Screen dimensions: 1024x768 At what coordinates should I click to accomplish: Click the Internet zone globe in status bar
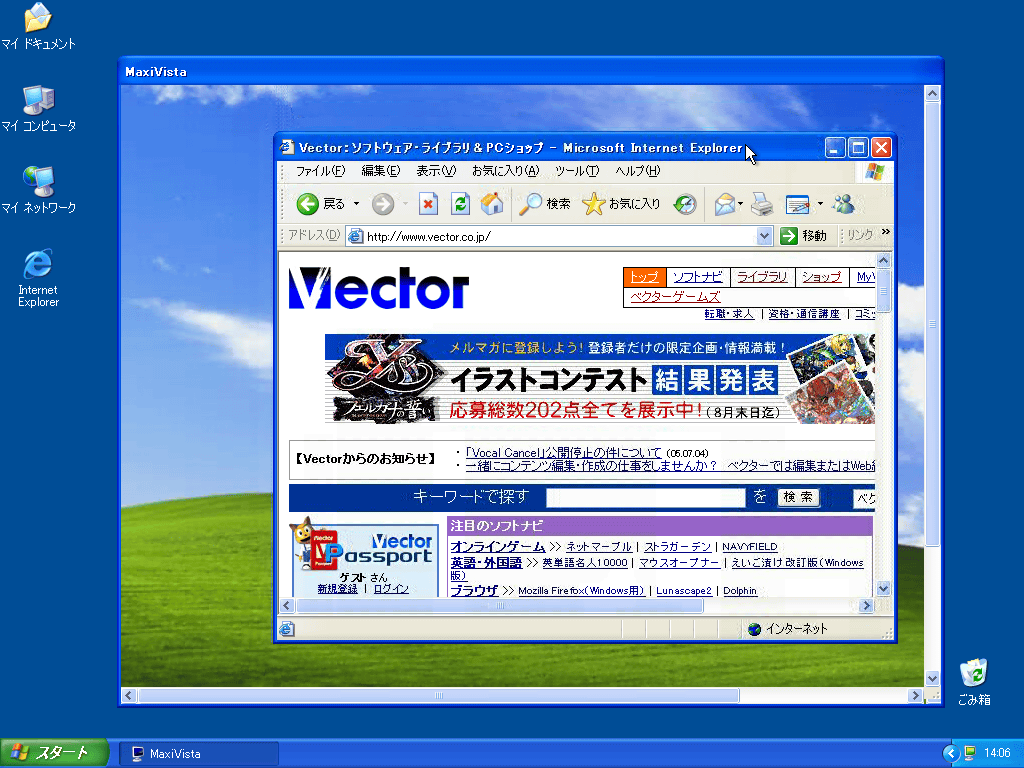754,629
